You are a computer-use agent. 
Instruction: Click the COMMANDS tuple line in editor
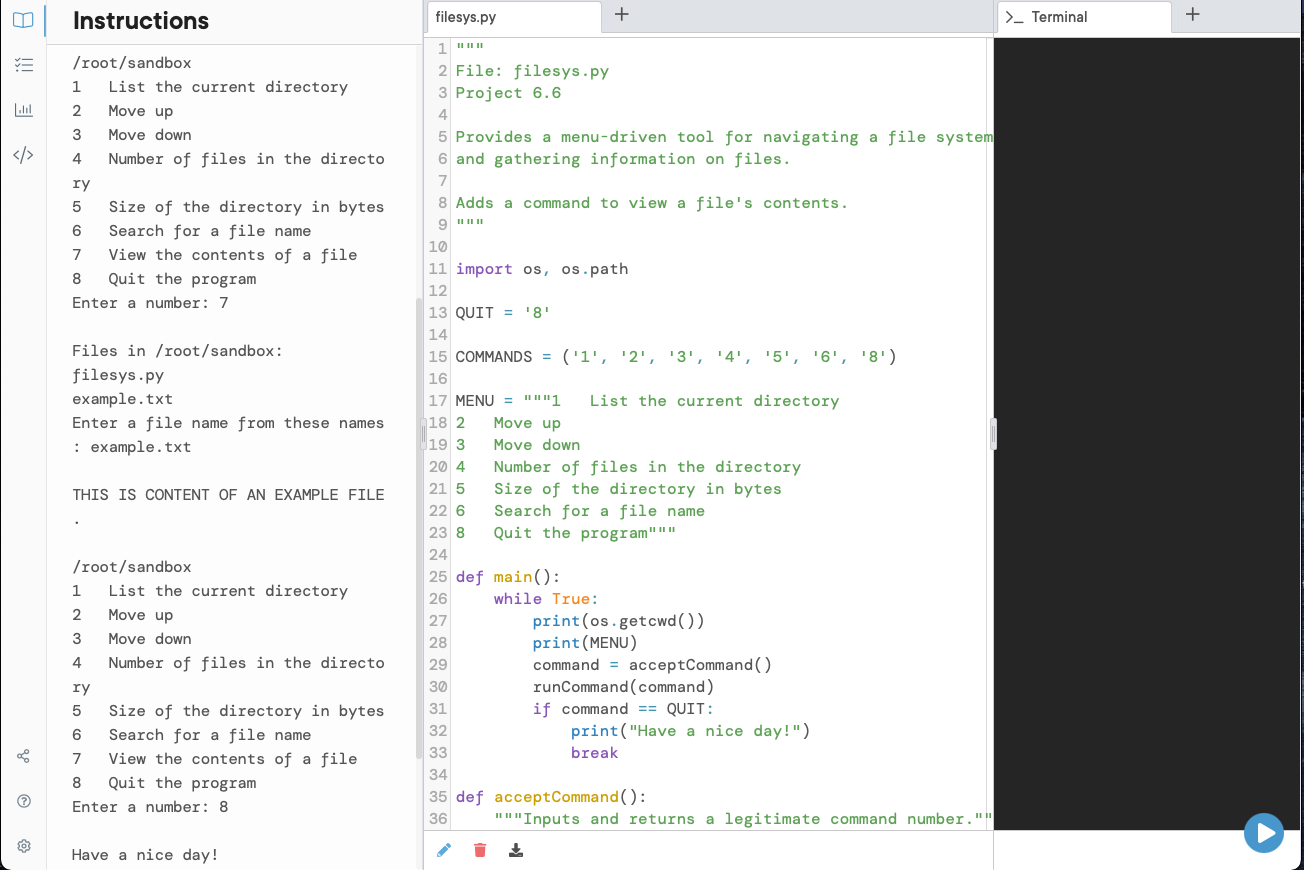[x=676, y=357]
